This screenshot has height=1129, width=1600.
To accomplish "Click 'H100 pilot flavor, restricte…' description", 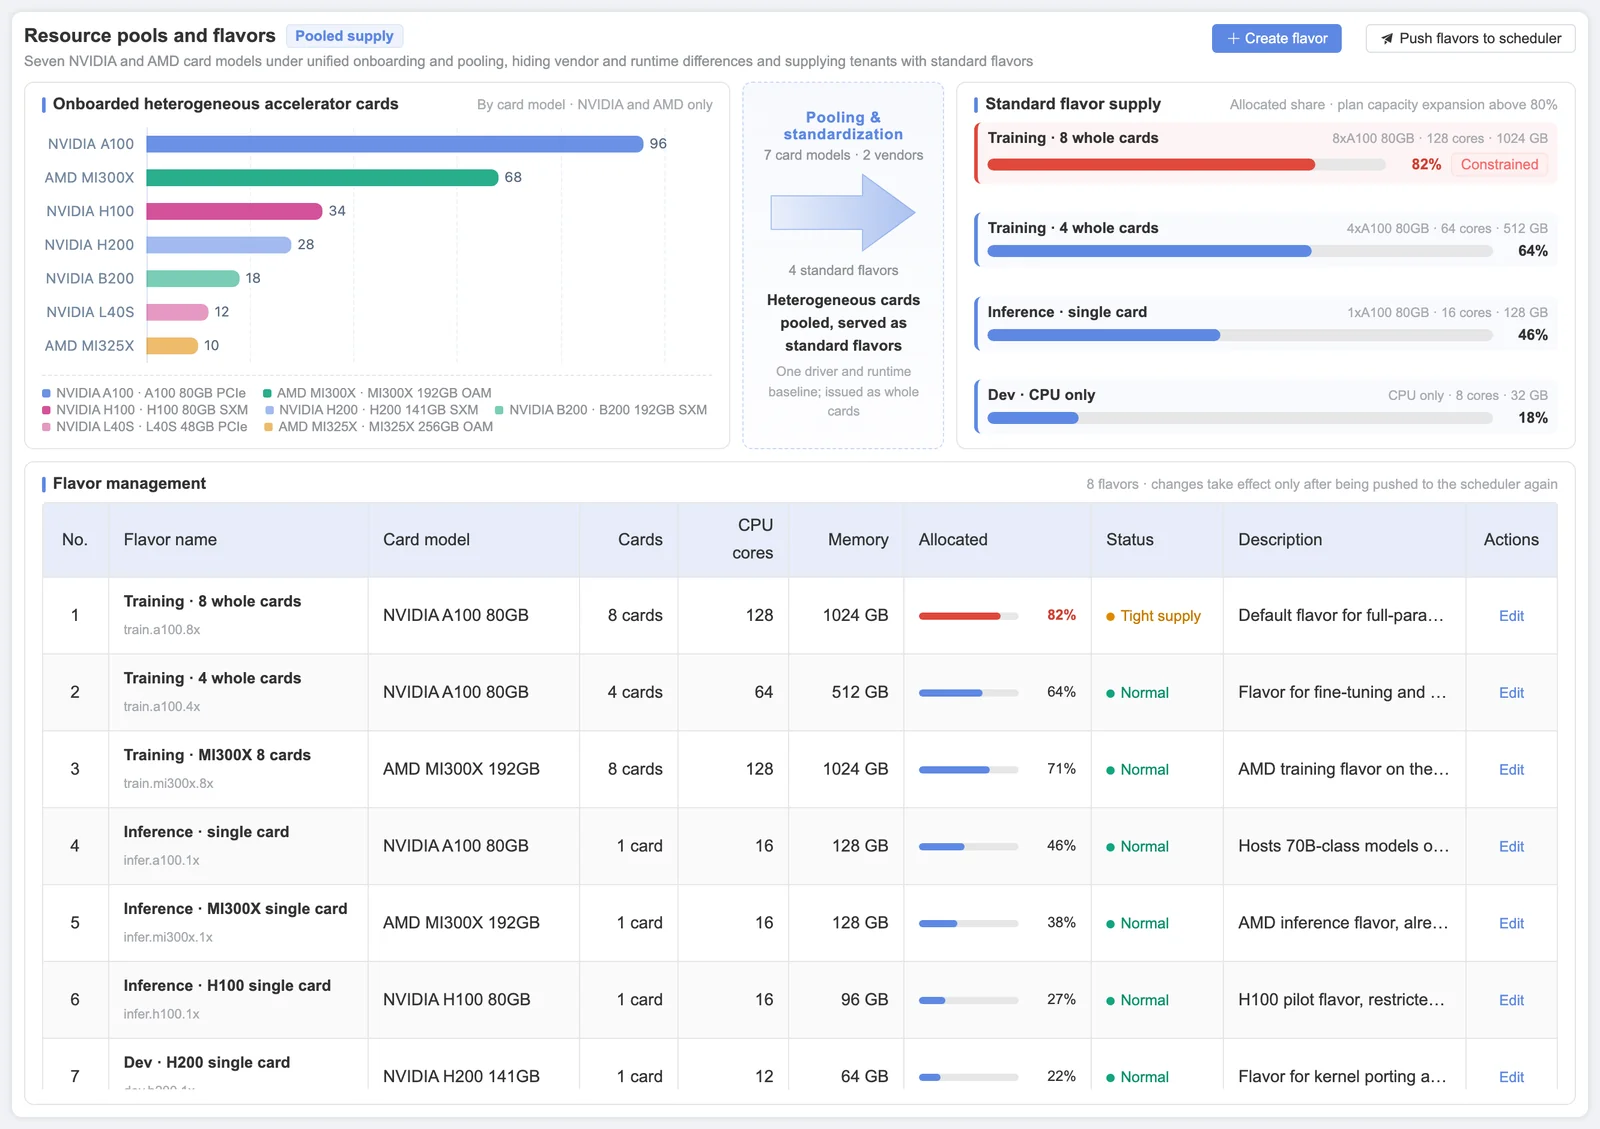I will (1341, 1000).
